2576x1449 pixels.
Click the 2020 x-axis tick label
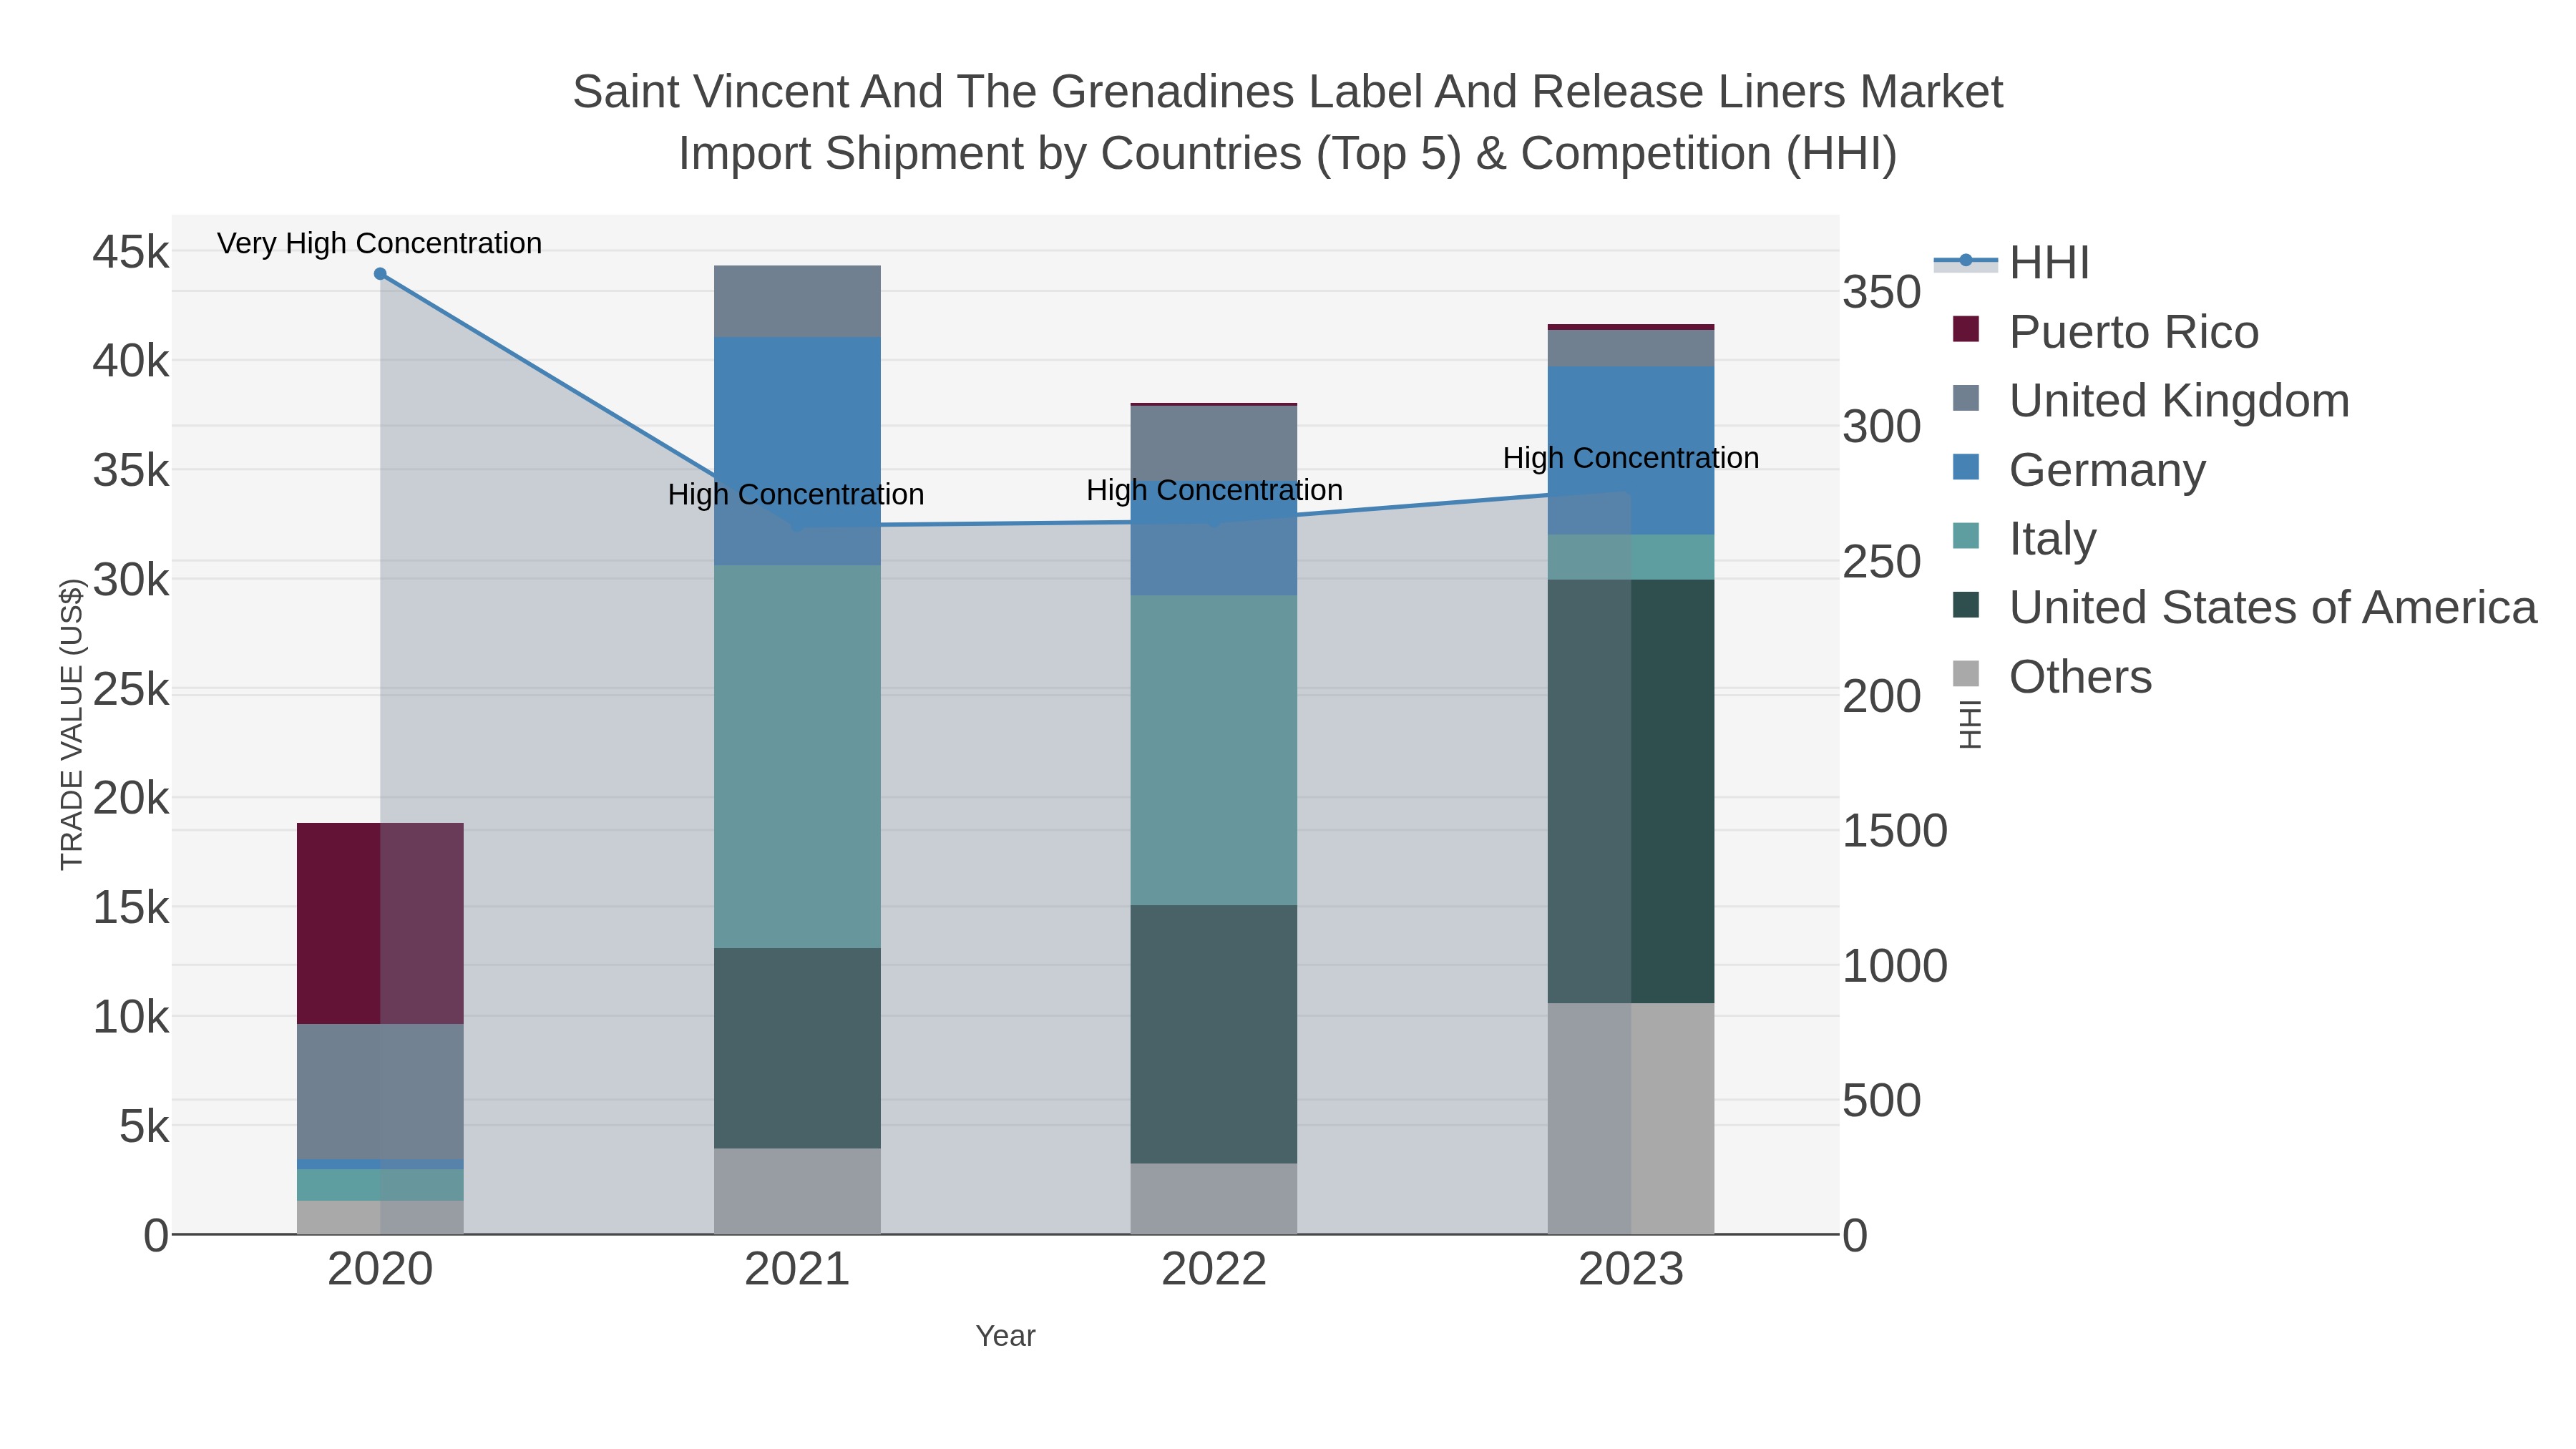(380, 1269)
